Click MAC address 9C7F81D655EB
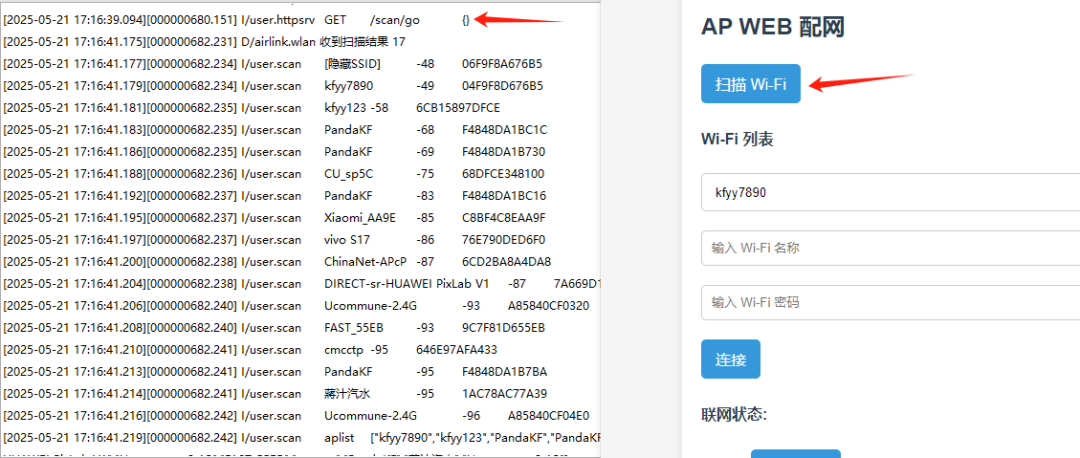 [x=503, y=327]
